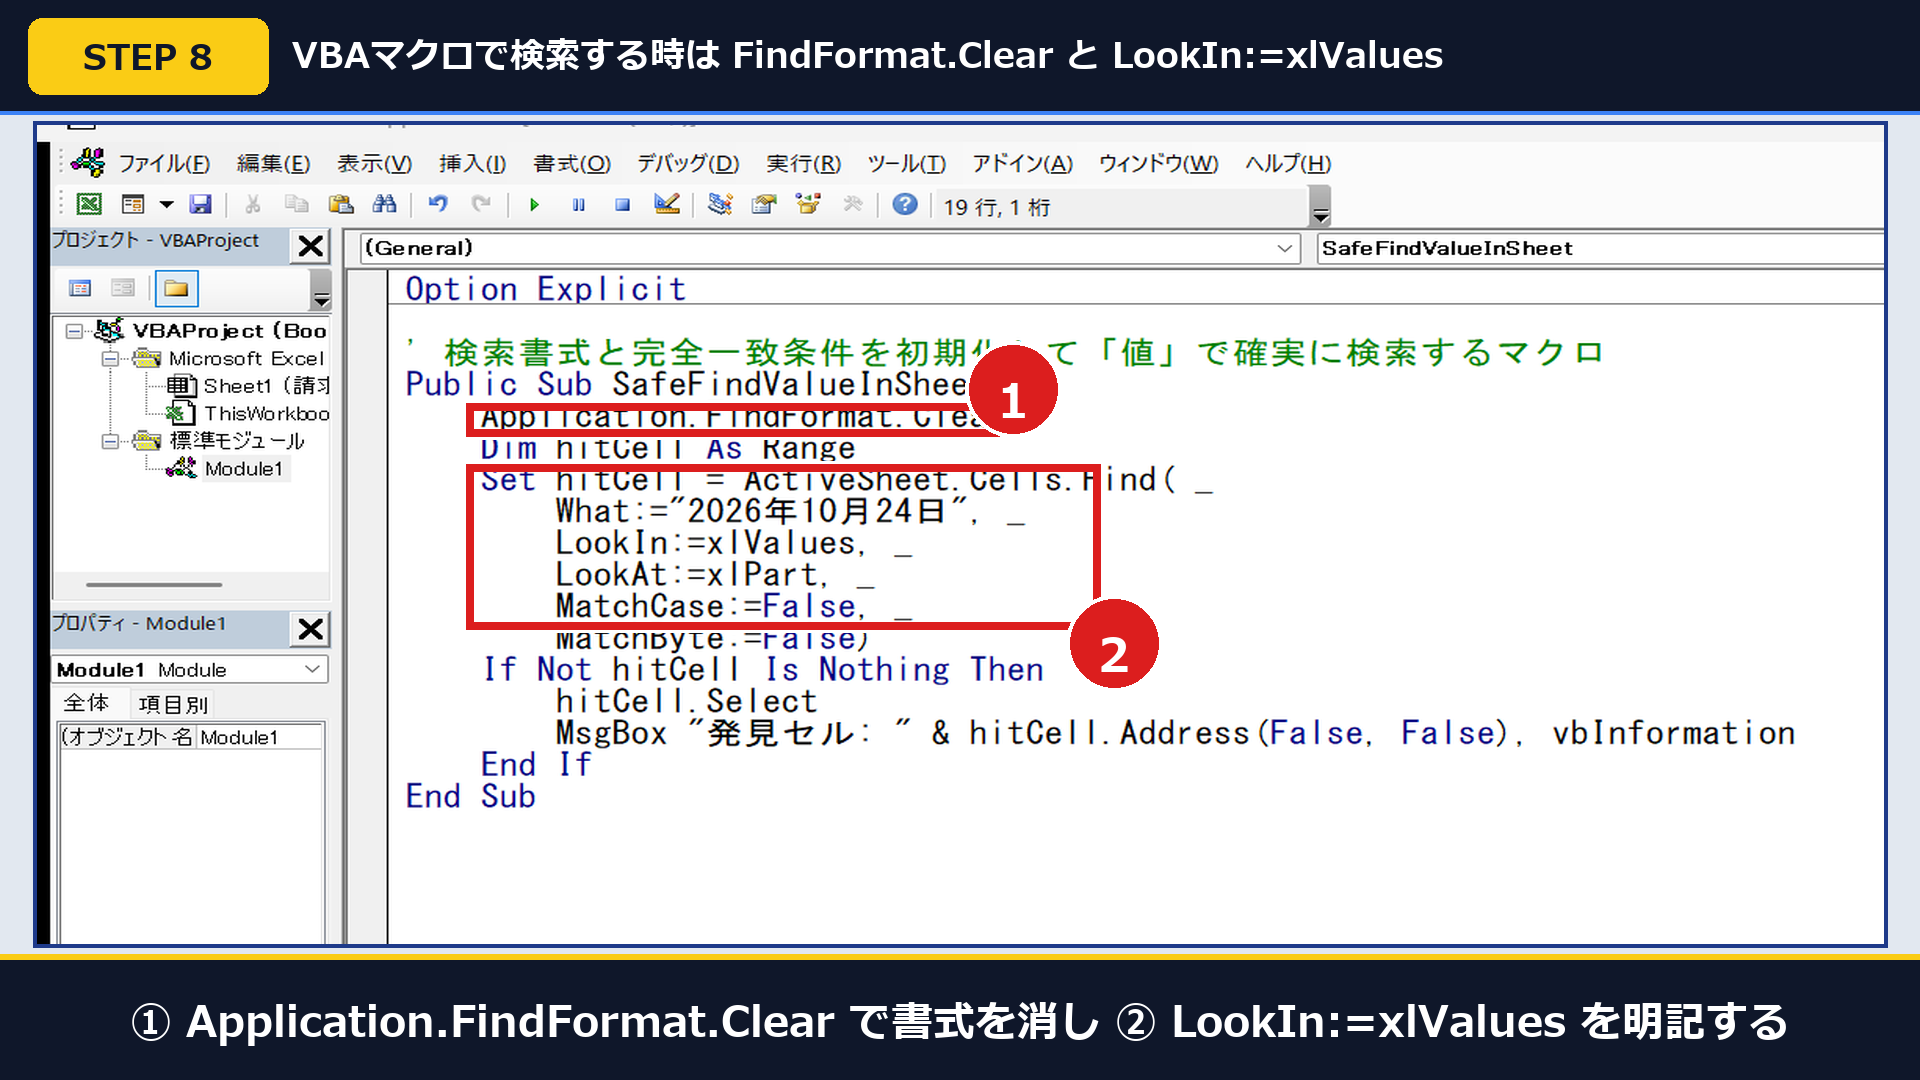Image resolution: width=1920 pixels, height=1080 pixels.
Task: Click the Option Explicit code line
Action: (545, 289)
